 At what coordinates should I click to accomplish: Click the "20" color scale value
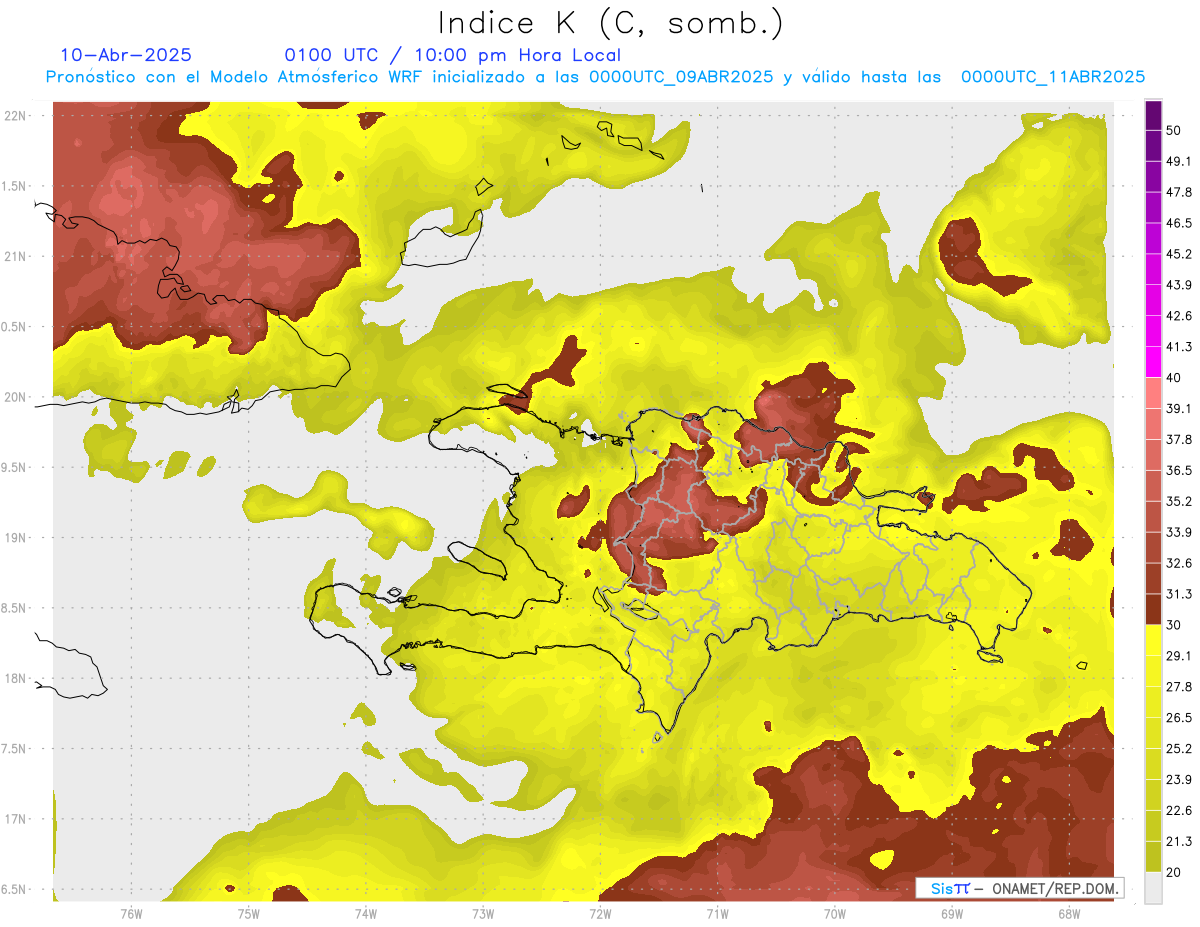tap(1174, 872)
